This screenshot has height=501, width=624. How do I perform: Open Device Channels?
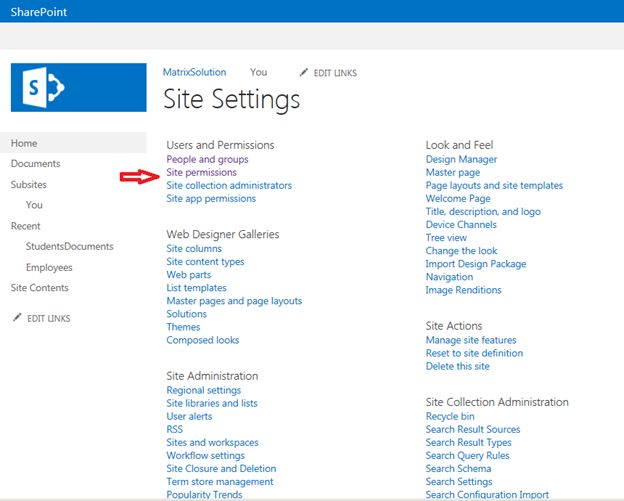(461, 225)
